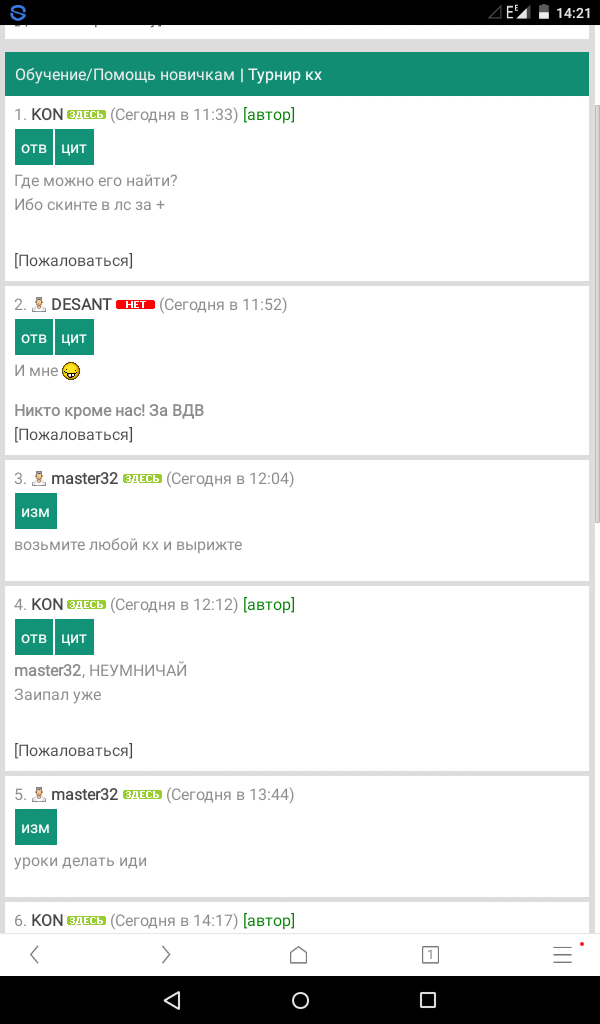Screen dimensions: 600x1024
Task: Click DESANT's user avatar icon
Action: coord(39,304)
